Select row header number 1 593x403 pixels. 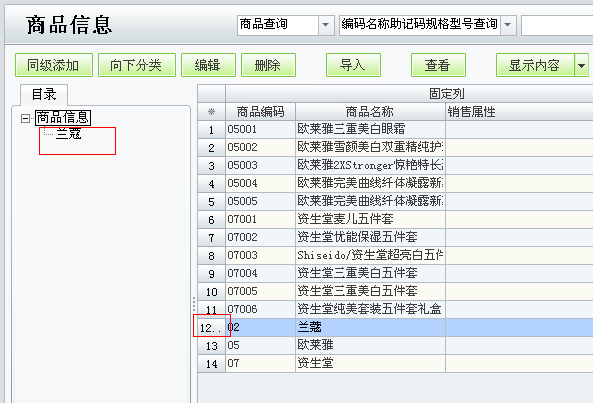(211, 129)
